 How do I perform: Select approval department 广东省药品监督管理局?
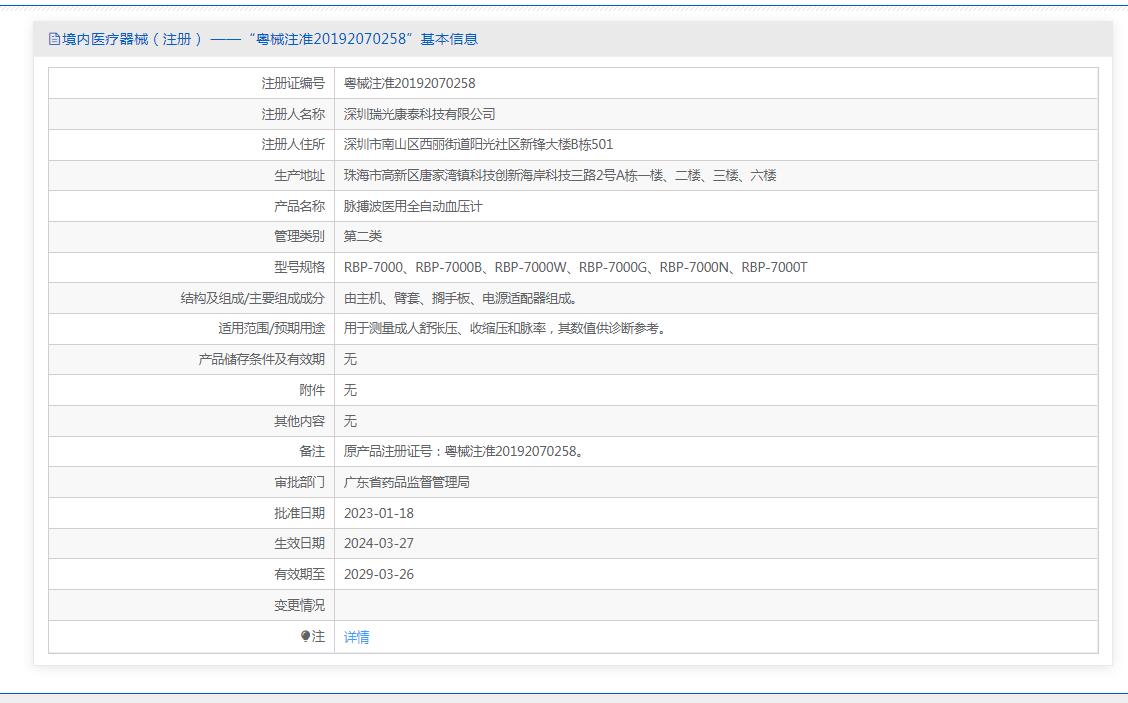406,482
